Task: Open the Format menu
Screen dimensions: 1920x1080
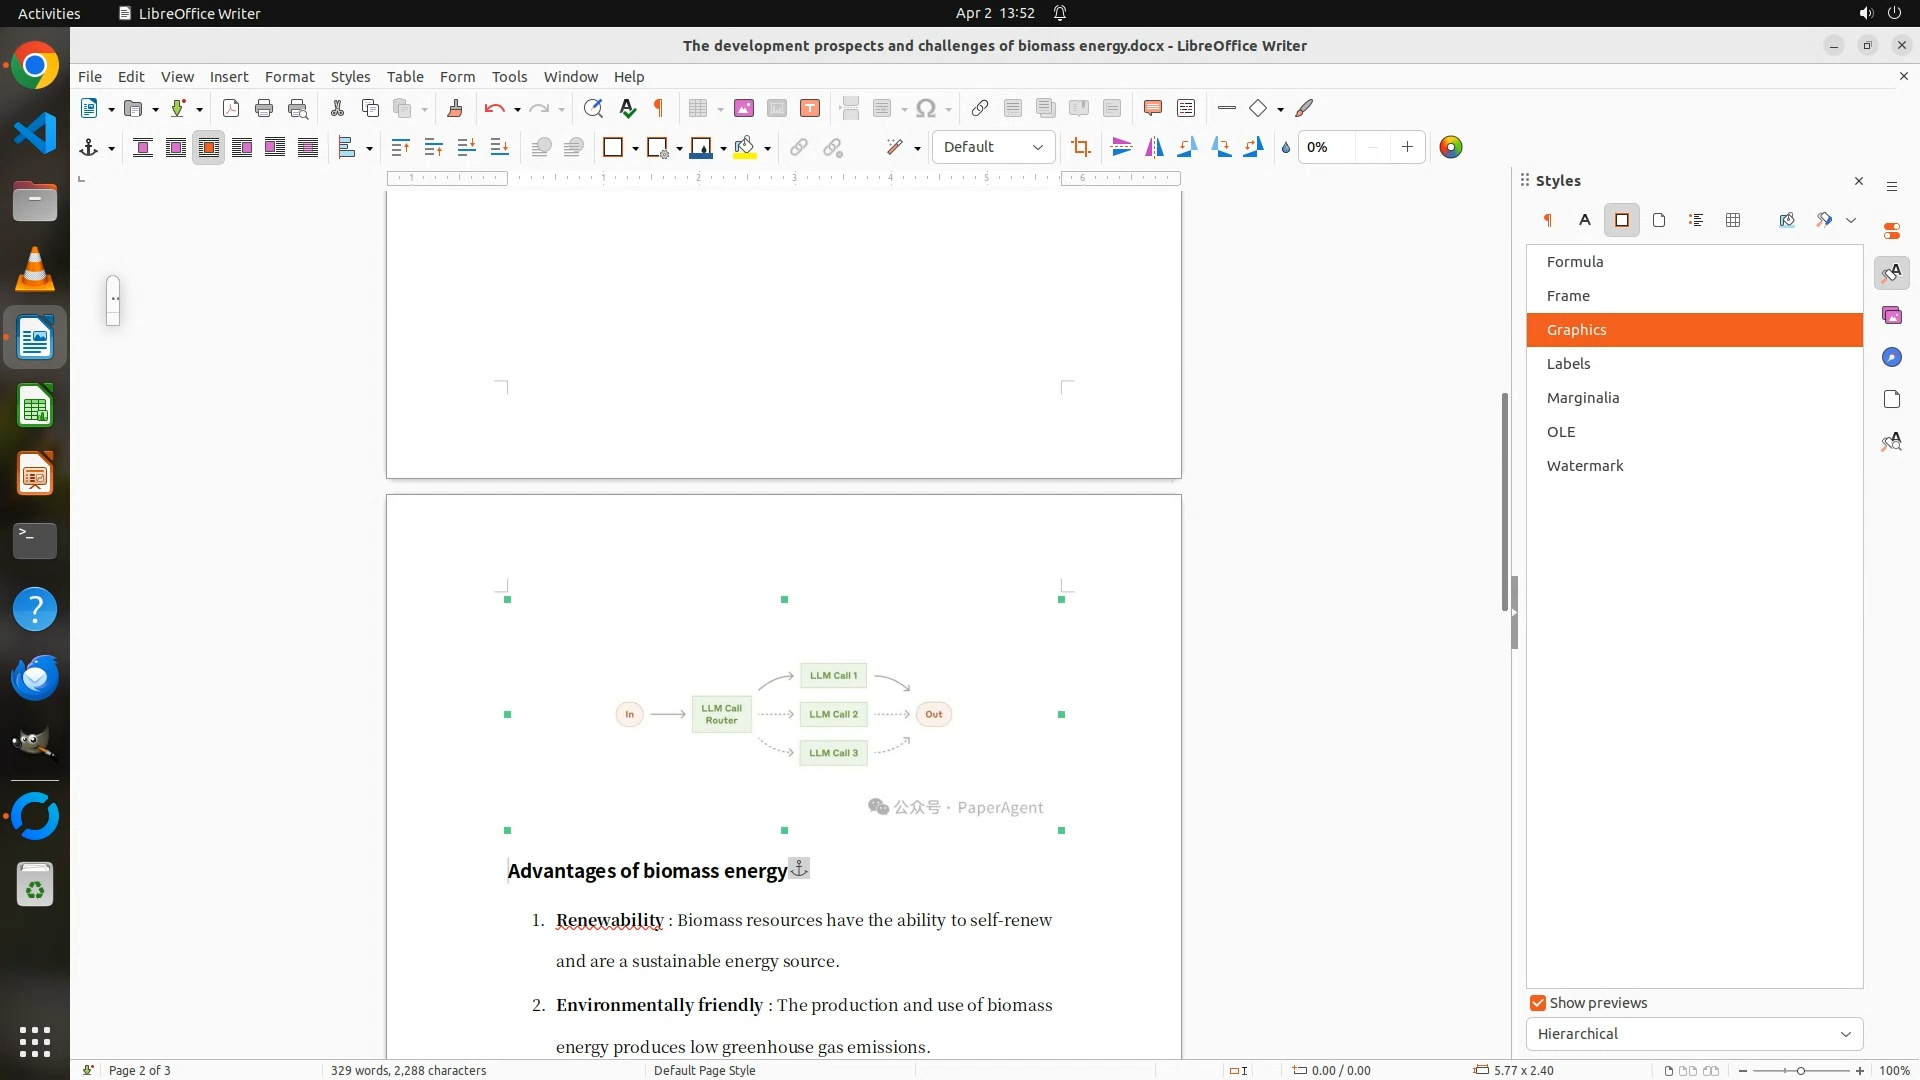Action: pyautogui.click(x=289, y=77)
